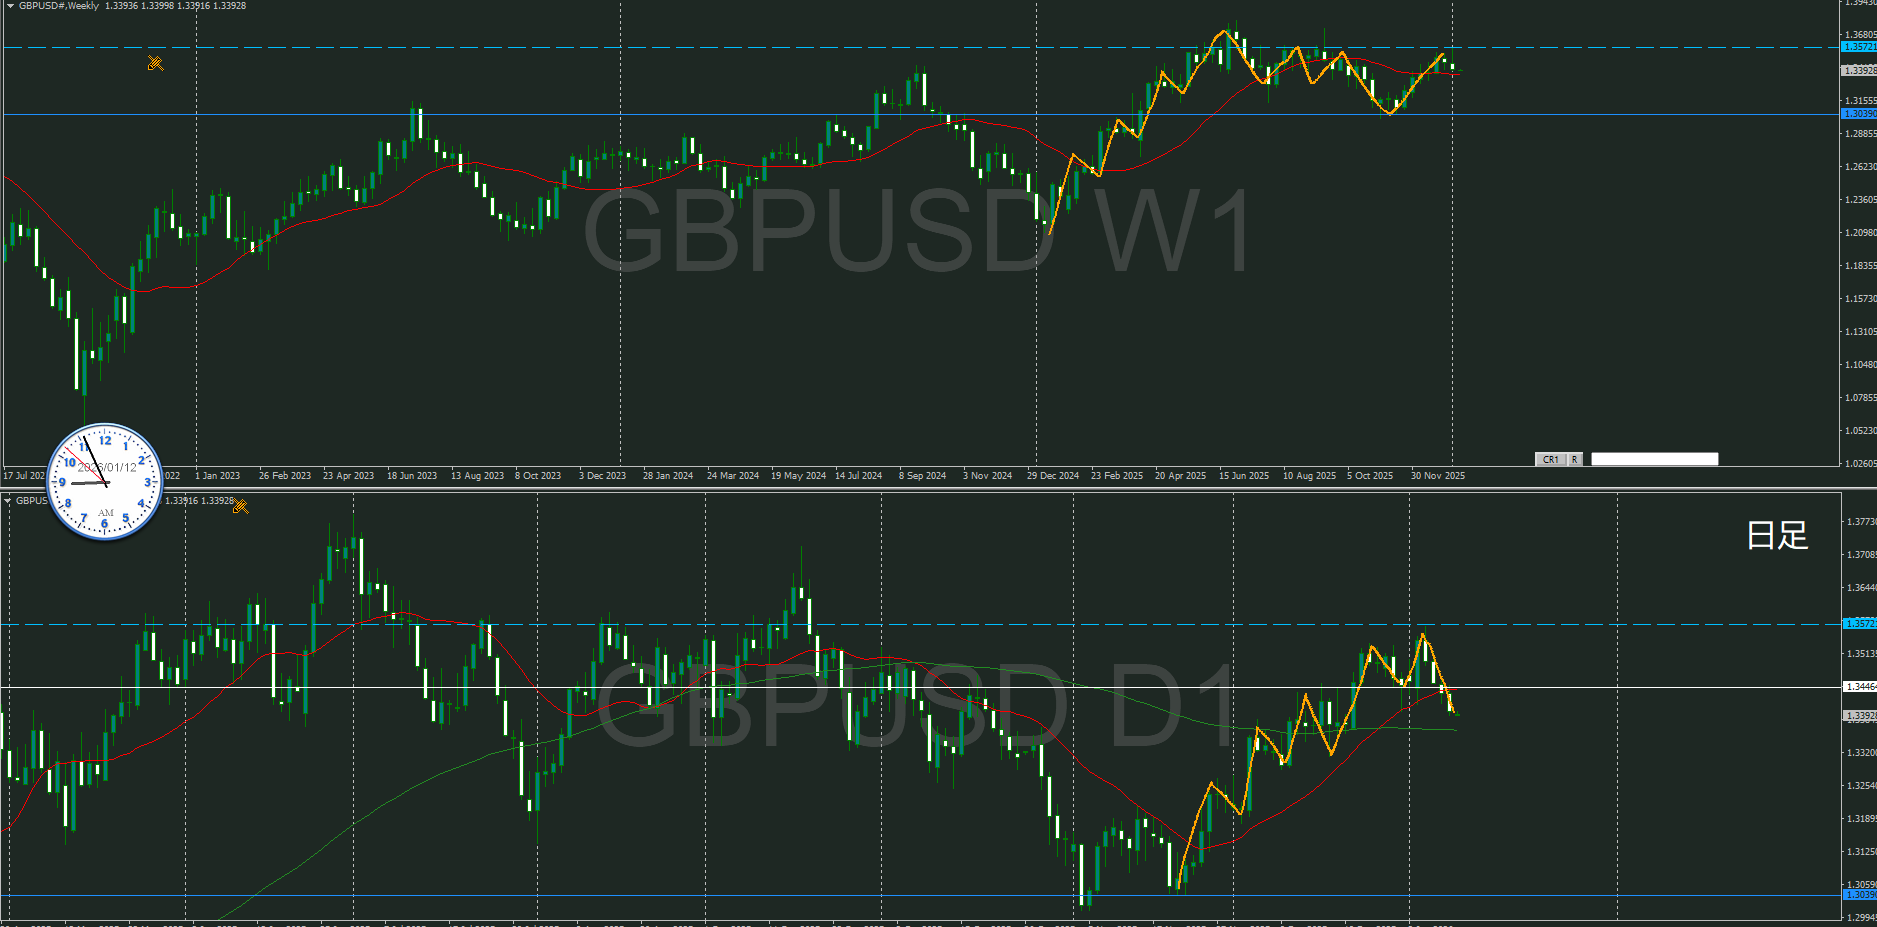Select the GBPUSD D1 watermark text
Image resolution: width=1877 pixels, height=927 pixels.
pos(916,705)
